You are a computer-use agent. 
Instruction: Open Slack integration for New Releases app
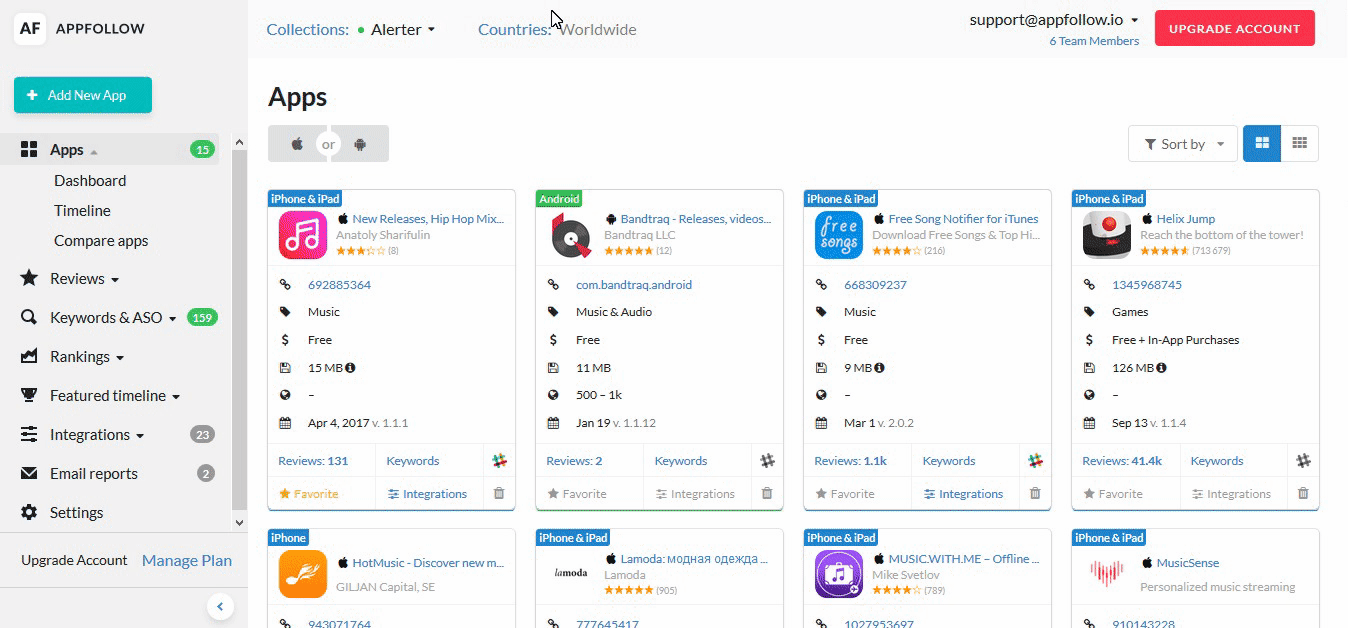(x=500, y=461)
